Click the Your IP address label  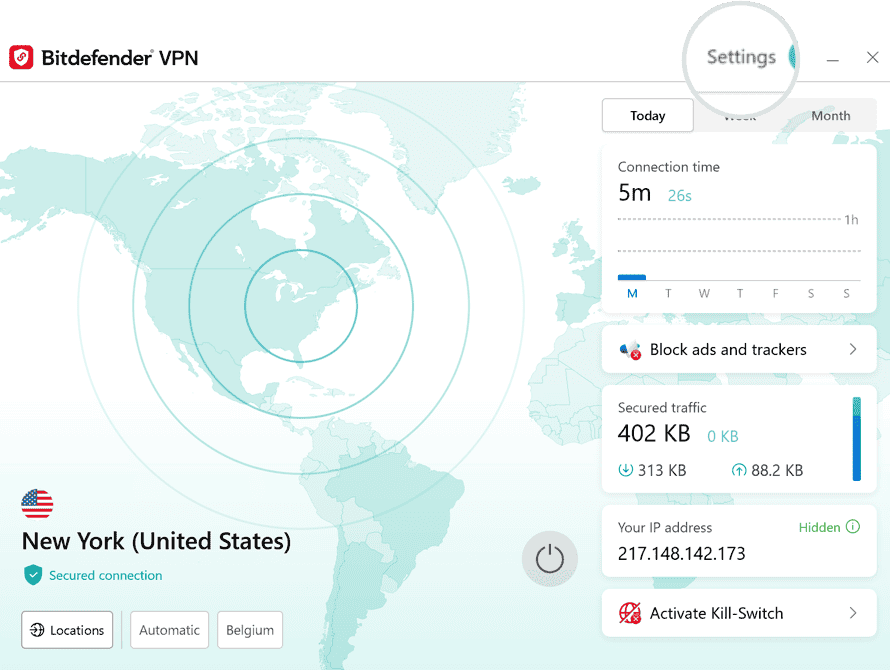click(x=665, y=527)
